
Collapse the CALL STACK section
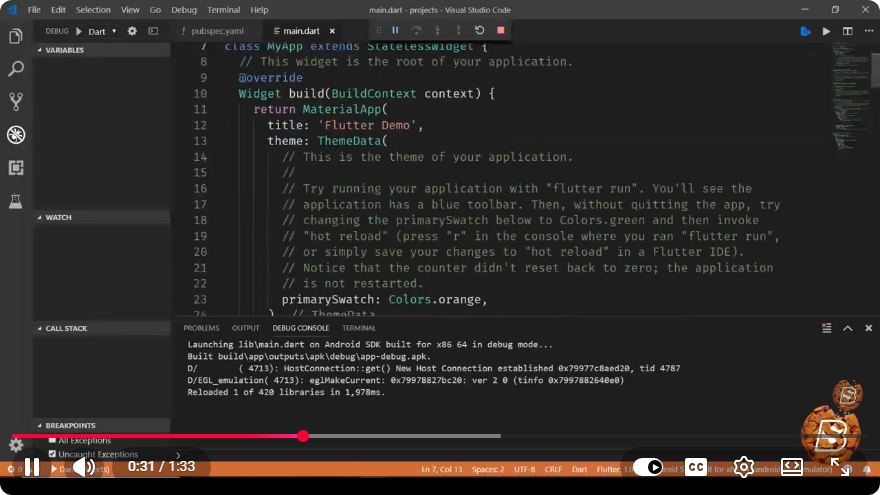40,328
